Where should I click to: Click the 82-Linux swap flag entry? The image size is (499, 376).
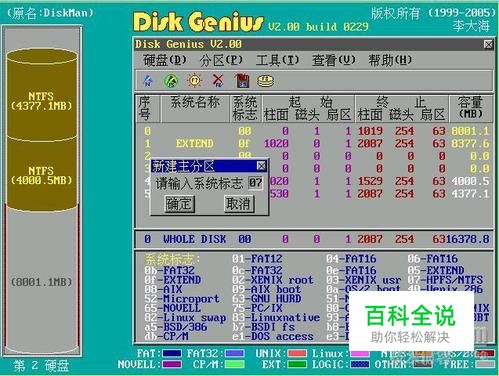[x=185, y=317]
